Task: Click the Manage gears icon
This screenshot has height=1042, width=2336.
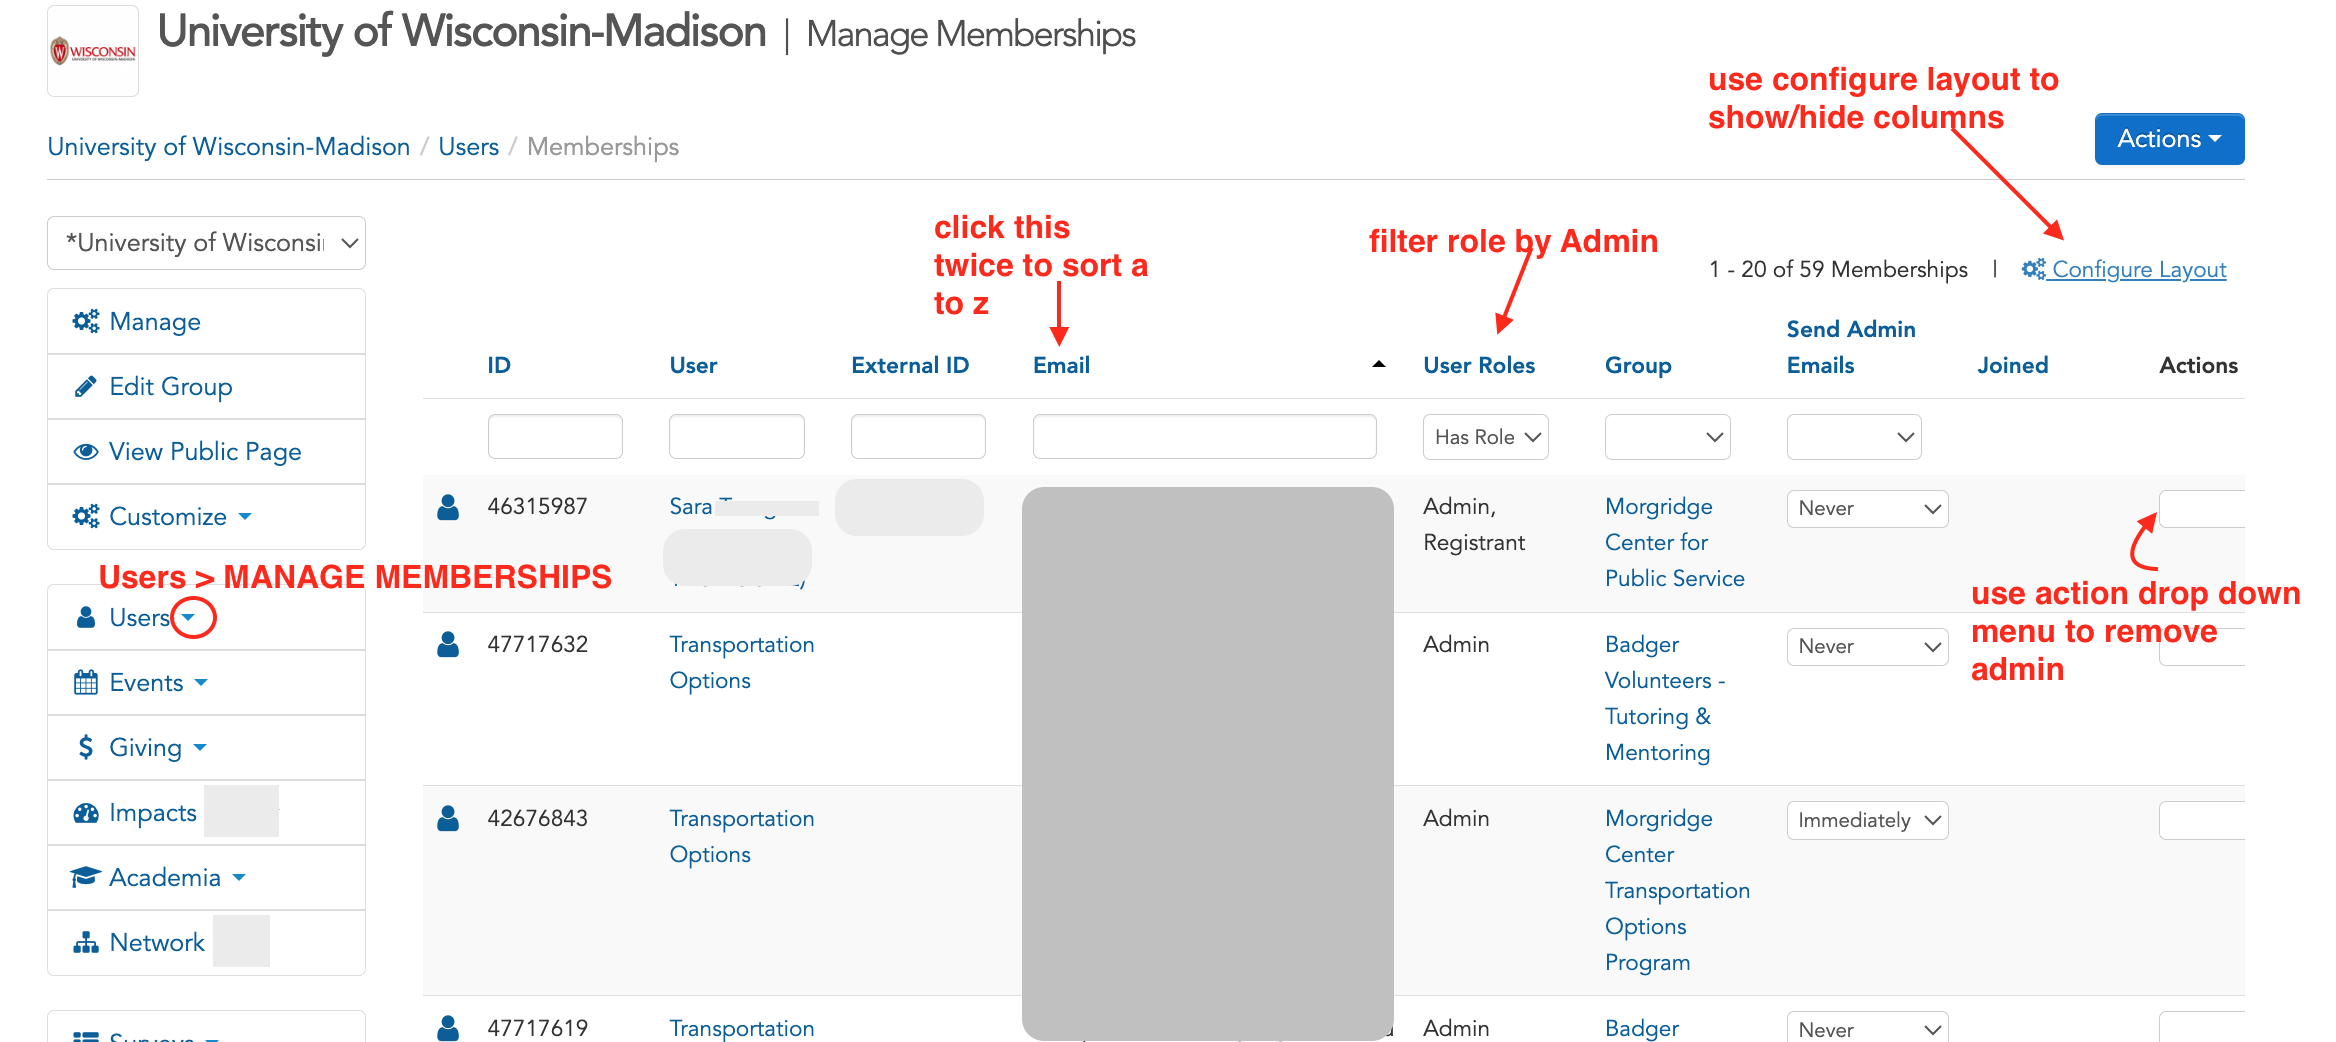Action: (x=86, y=321)
